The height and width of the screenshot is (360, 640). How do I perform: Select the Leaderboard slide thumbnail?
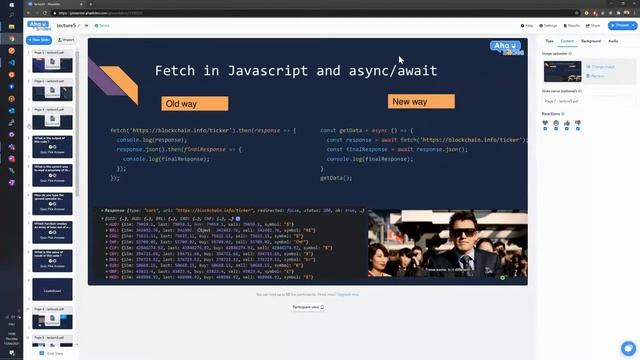point(52,289)
